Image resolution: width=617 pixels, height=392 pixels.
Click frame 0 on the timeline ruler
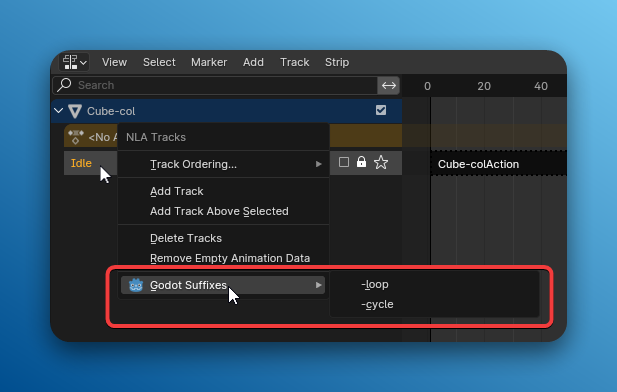point(427,86)
